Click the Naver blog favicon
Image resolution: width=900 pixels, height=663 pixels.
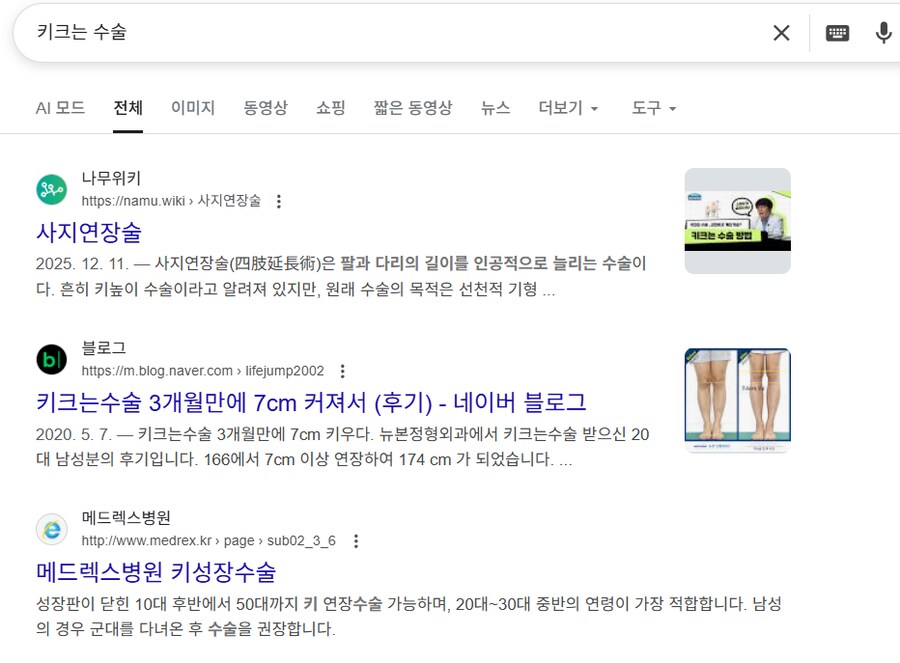(52, 360)
